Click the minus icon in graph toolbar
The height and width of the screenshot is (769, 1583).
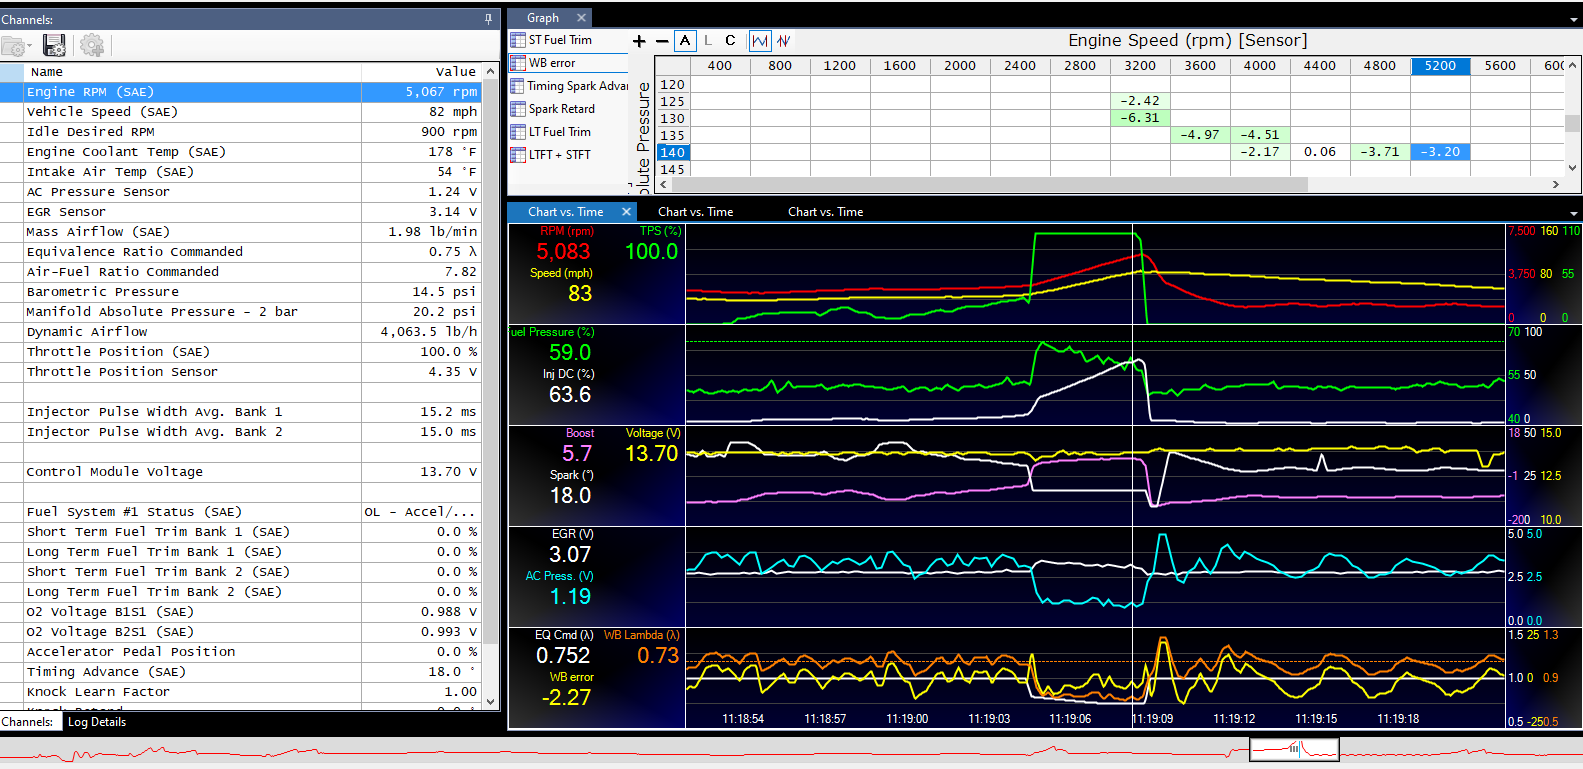[x=662, y=41]
